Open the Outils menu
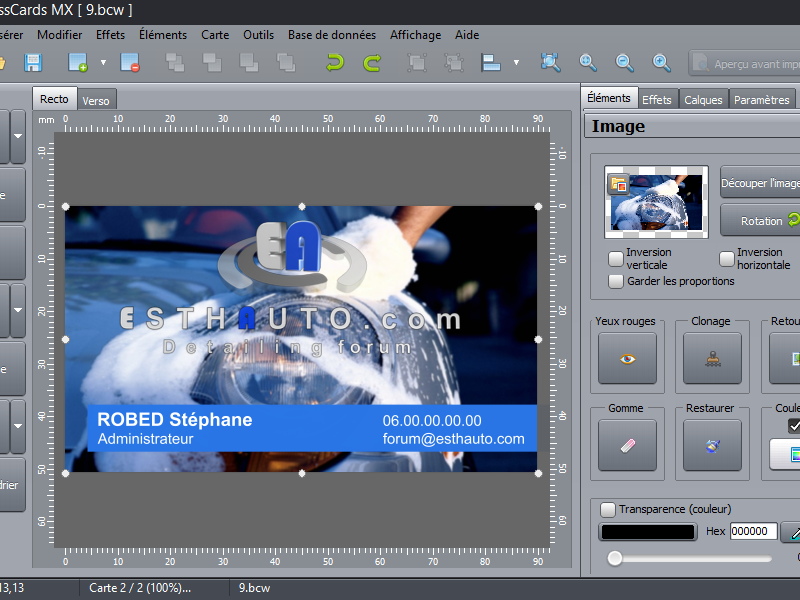 [258, 35]
